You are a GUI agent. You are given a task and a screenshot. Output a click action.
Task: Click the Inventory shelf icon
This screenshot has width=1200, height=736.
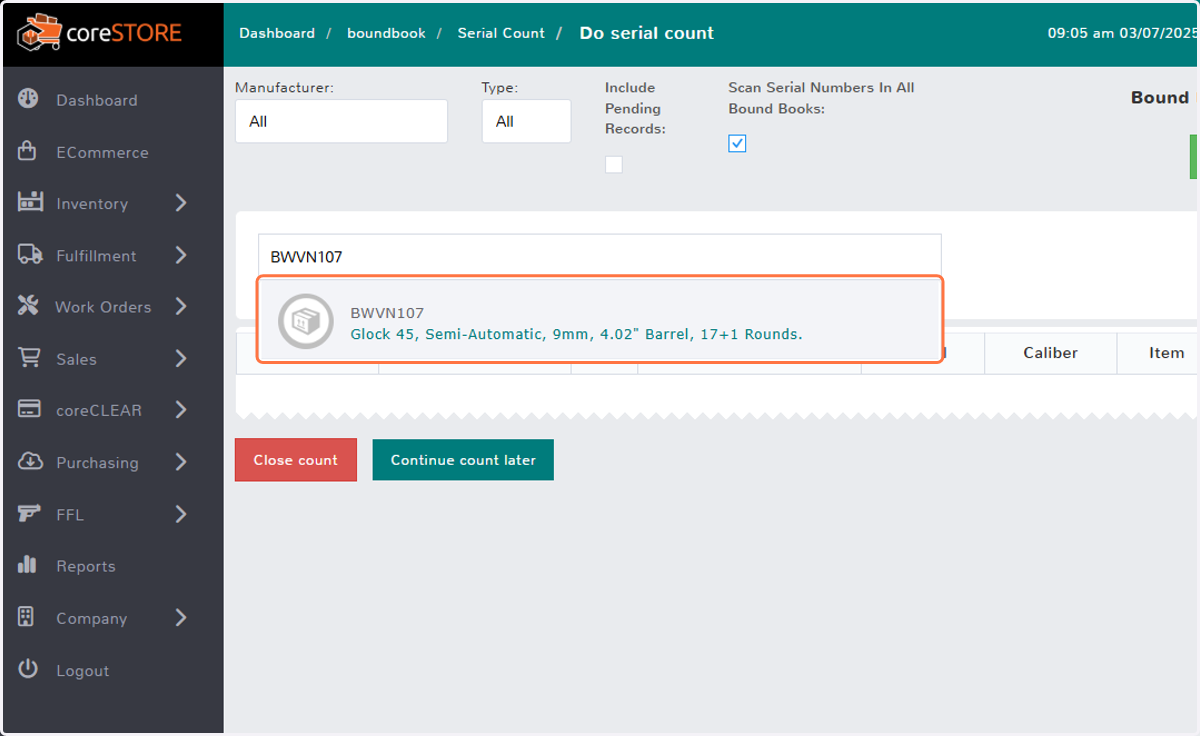pyautogui.click(x=30, y=202)
